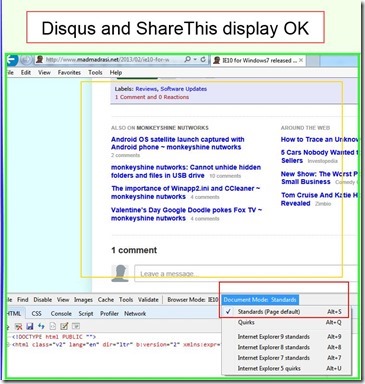Click the reload icon in the address bar
365x384 pixels.
pyautogui.click(x=203, y=60)
